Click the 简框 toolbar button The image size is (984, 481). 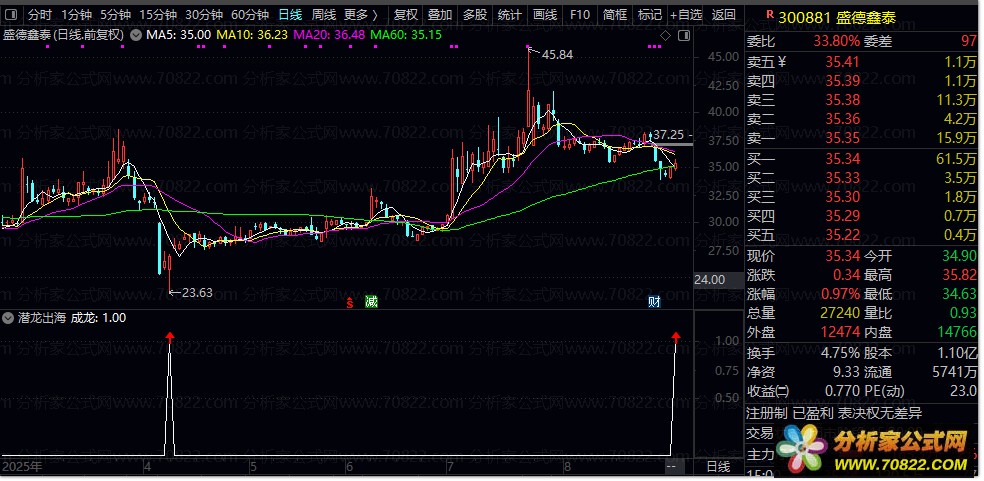[x=614, y=14]
